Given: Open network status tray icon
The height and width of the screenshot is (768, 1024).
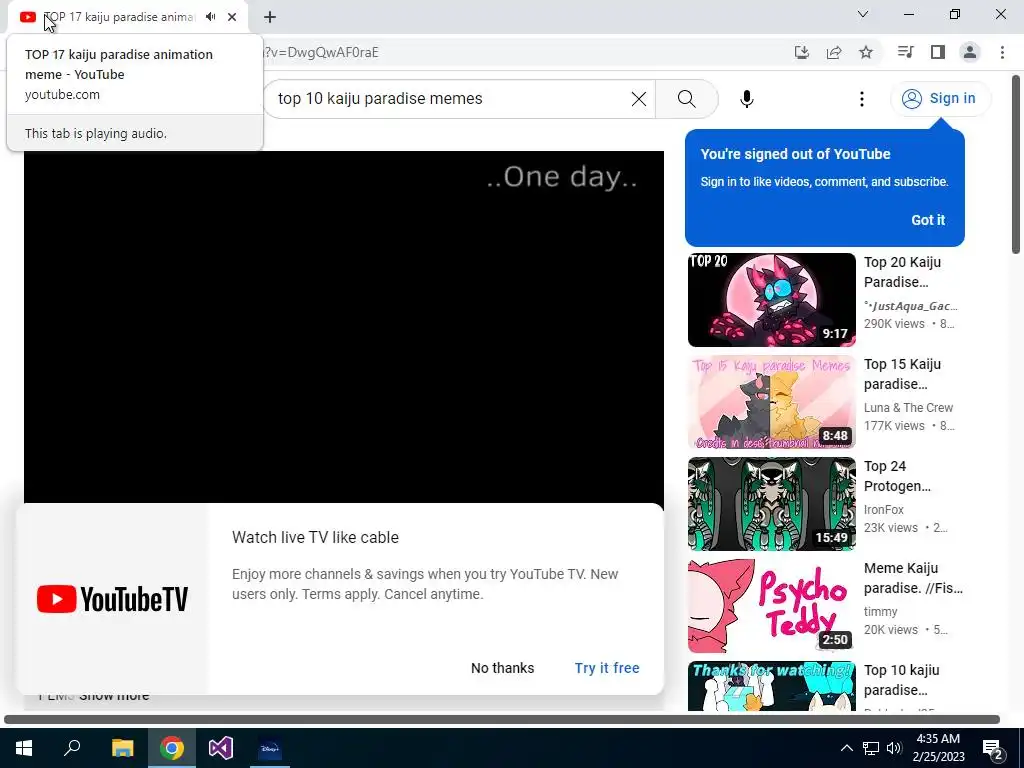Looking at the screenshot, I should 871,748.
